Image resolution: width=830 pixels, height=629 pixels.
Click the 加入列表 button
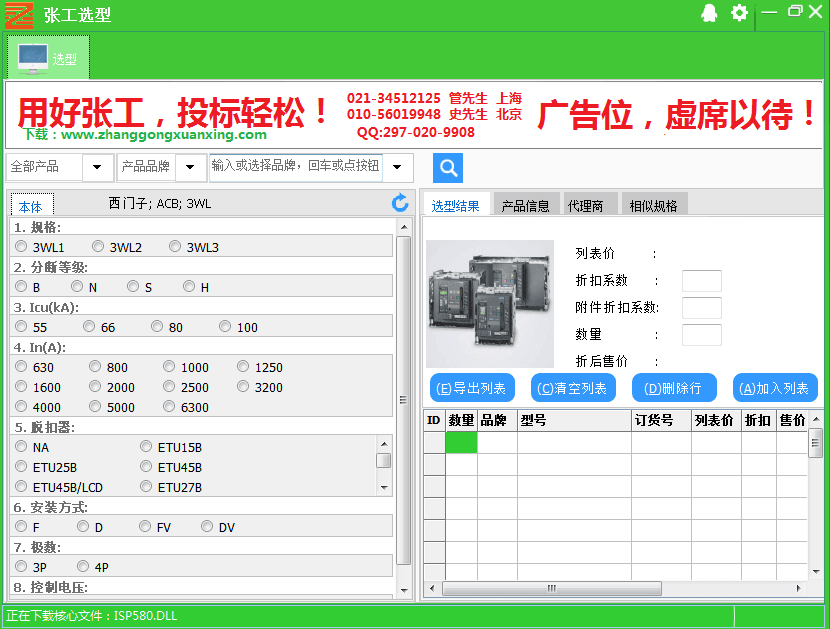tap(775, 388)
